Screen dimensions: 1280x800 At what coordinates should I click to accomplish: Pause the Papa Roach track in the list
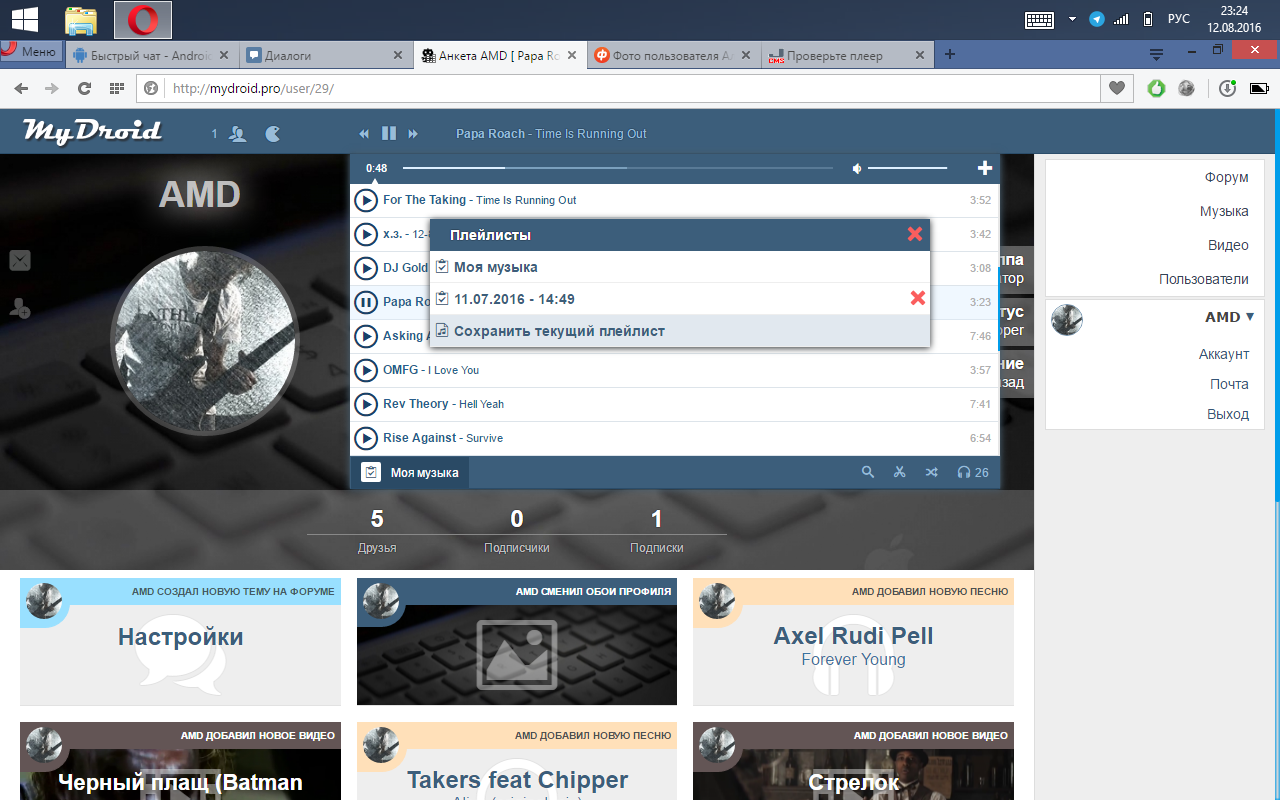tap(366, 302)
